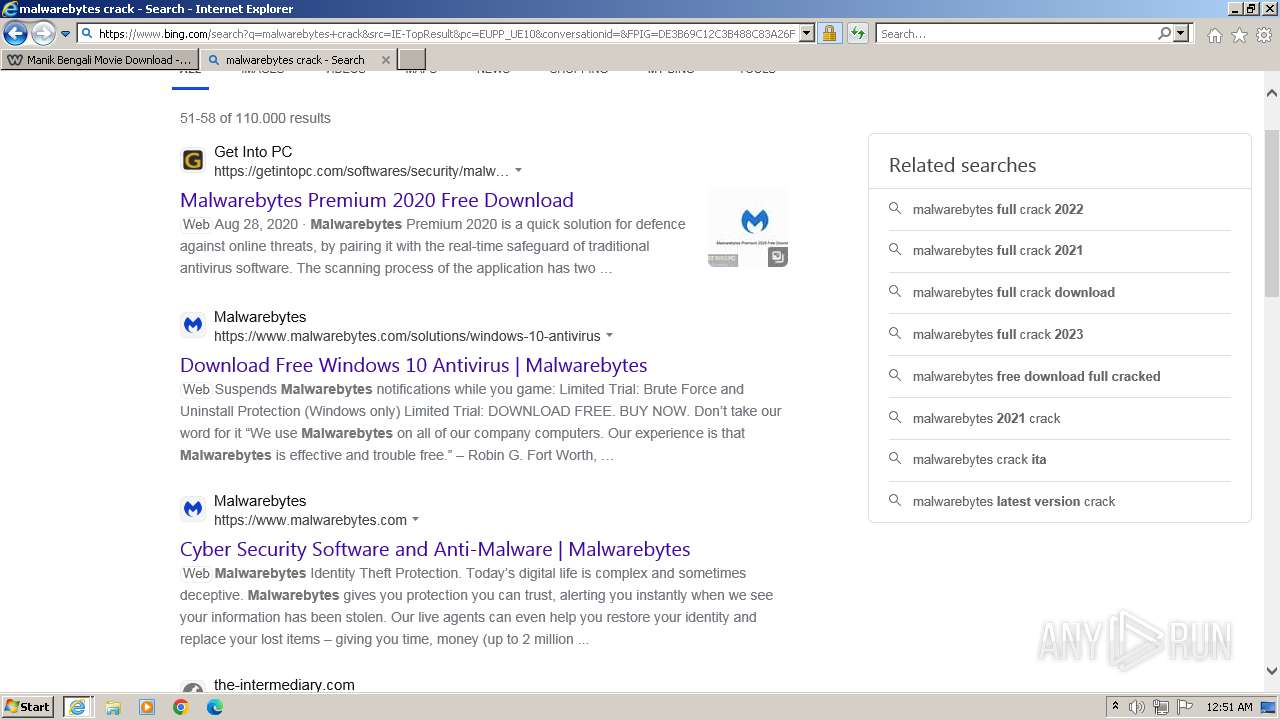Launch Microsoft Edge from the taskbar

(215, 707)
